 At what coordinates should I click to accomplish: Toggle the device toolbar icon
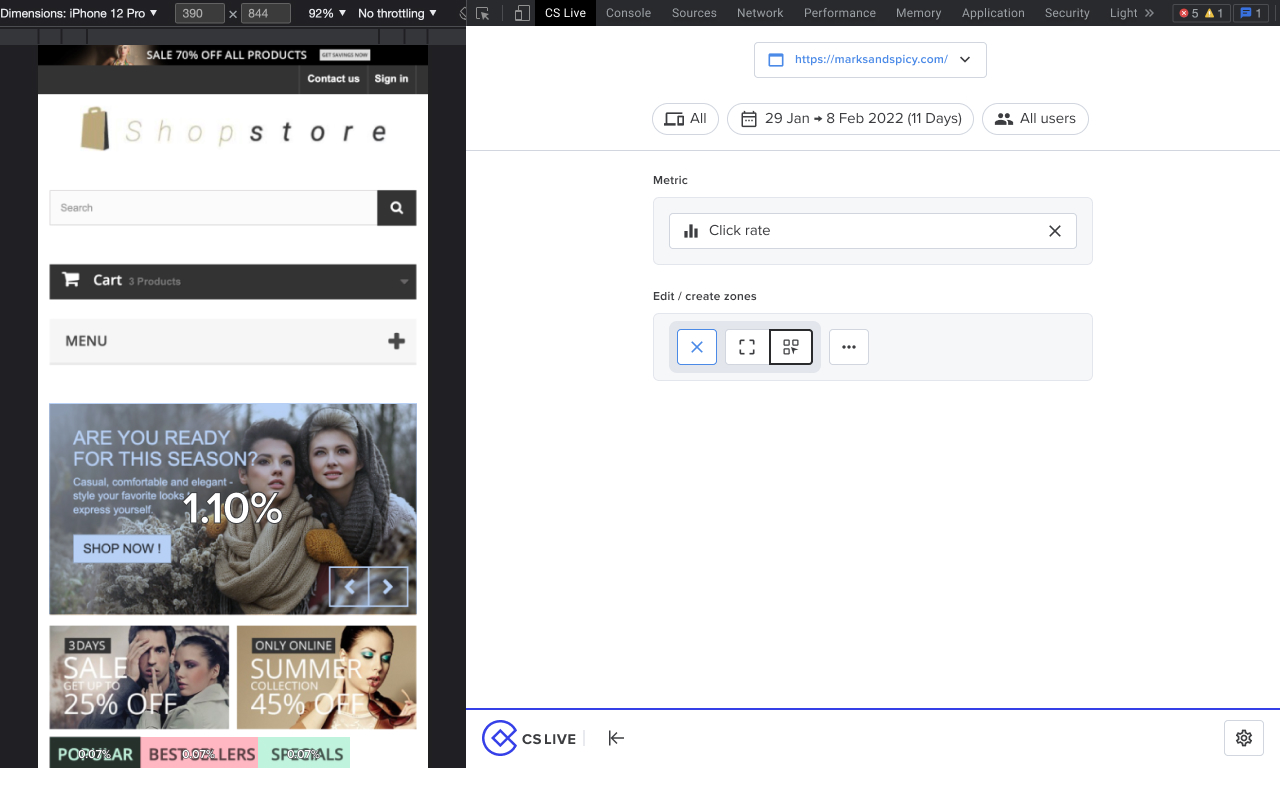(521, 13)
